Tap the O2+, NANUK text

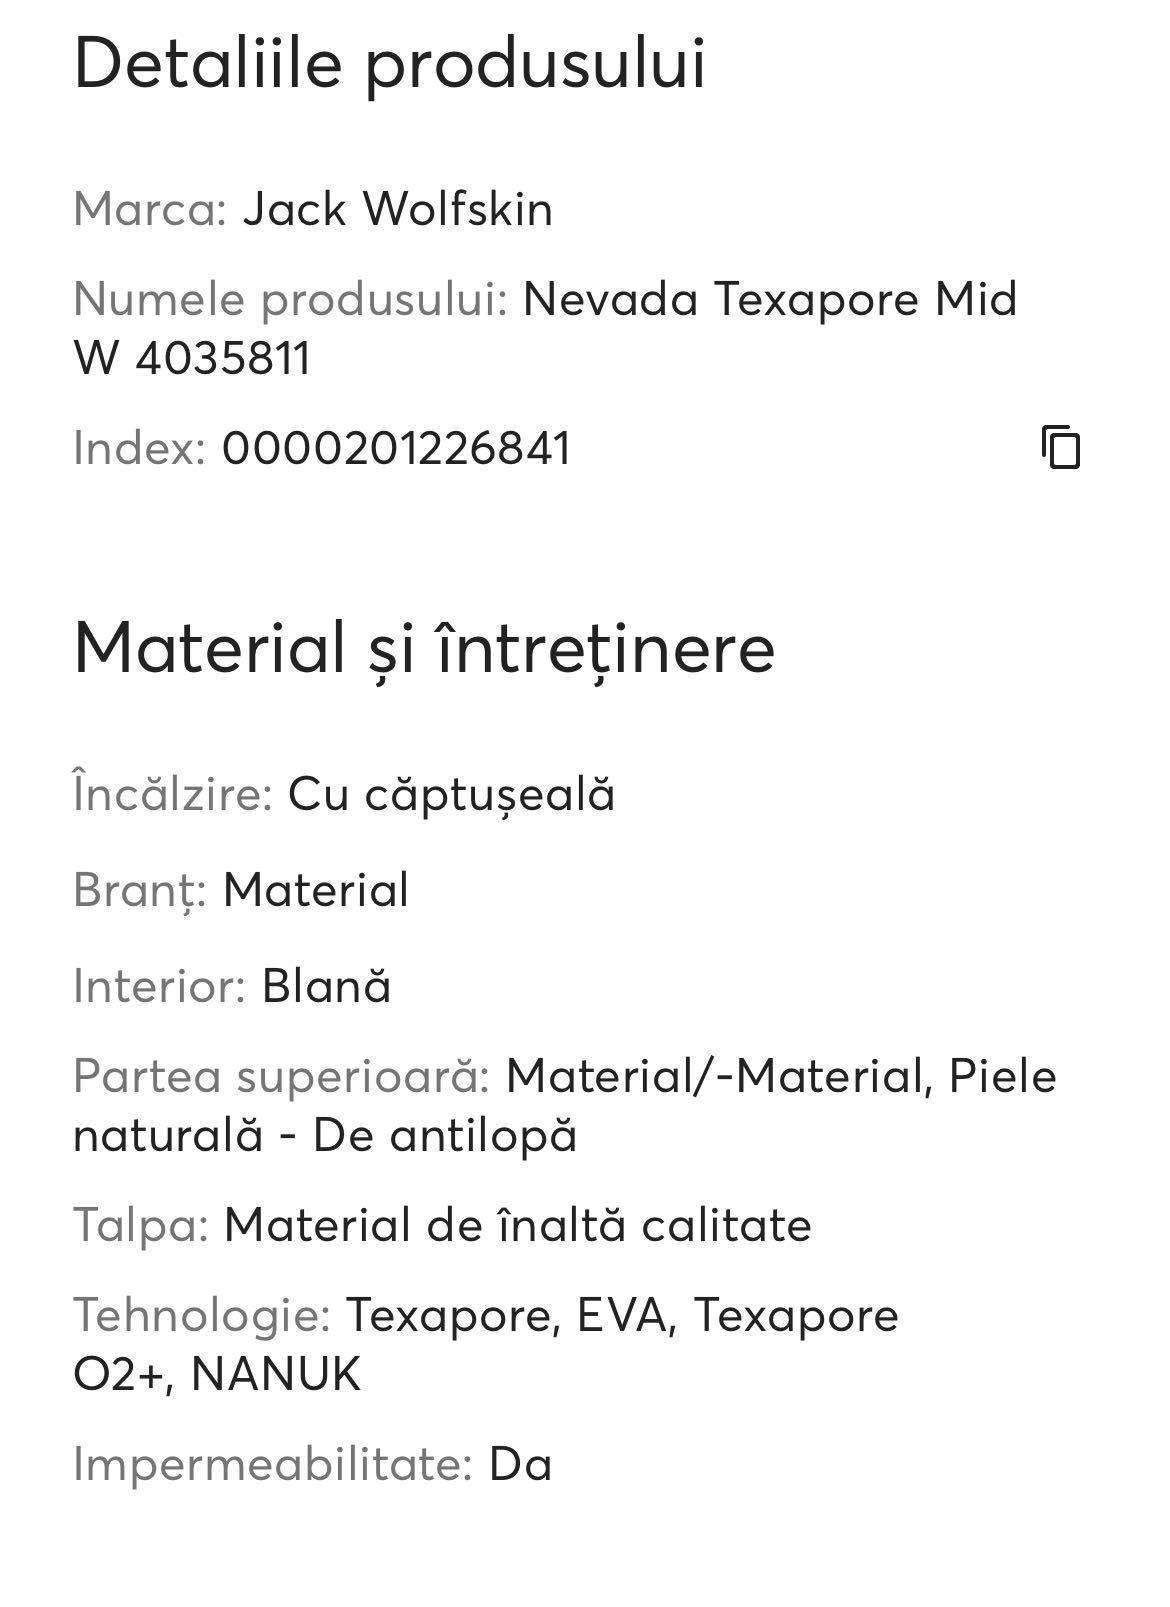pyautogui.click(x=217, y=1374)
